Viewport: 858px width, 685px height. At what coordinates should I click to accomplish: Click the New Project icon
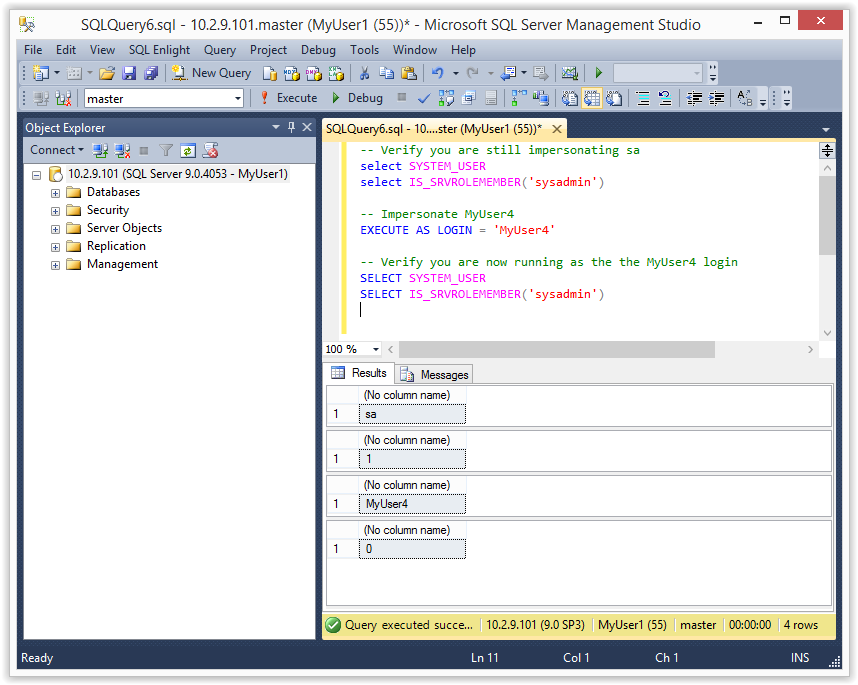pos(41,73)
